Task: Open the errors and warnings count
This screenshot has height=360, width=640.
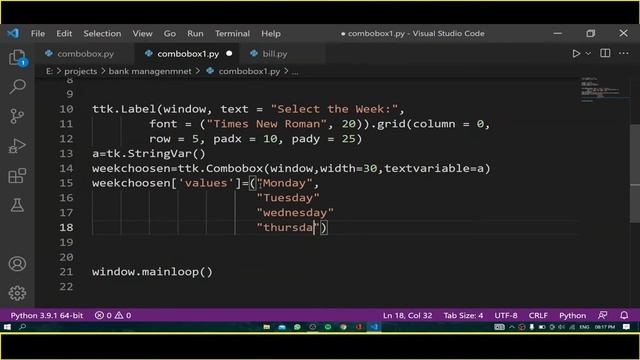Action: pos(113,315)
